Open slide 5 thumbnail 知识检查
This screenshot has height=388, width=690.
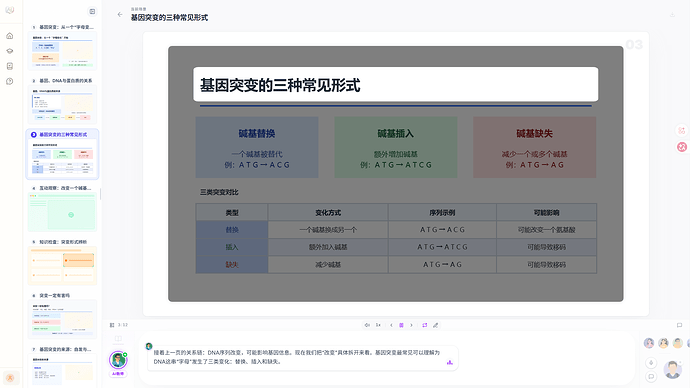[62, 266]
